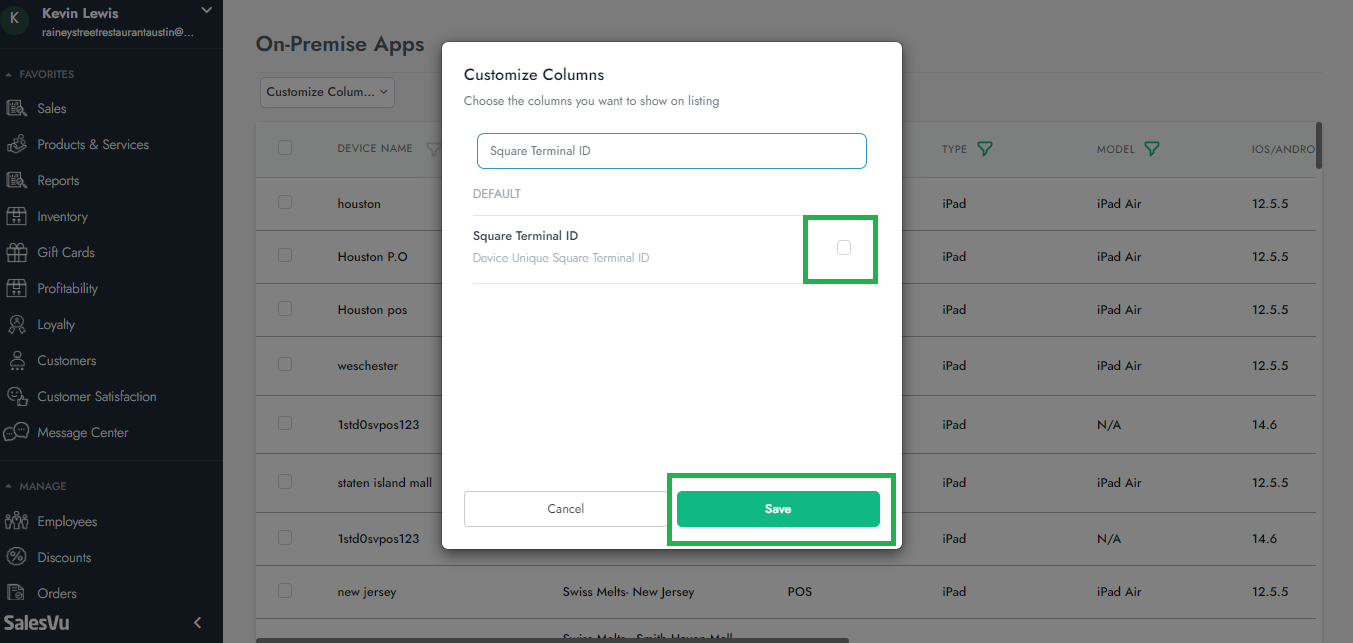
Task: Click the Employees icon
Action: pos(16,521)
